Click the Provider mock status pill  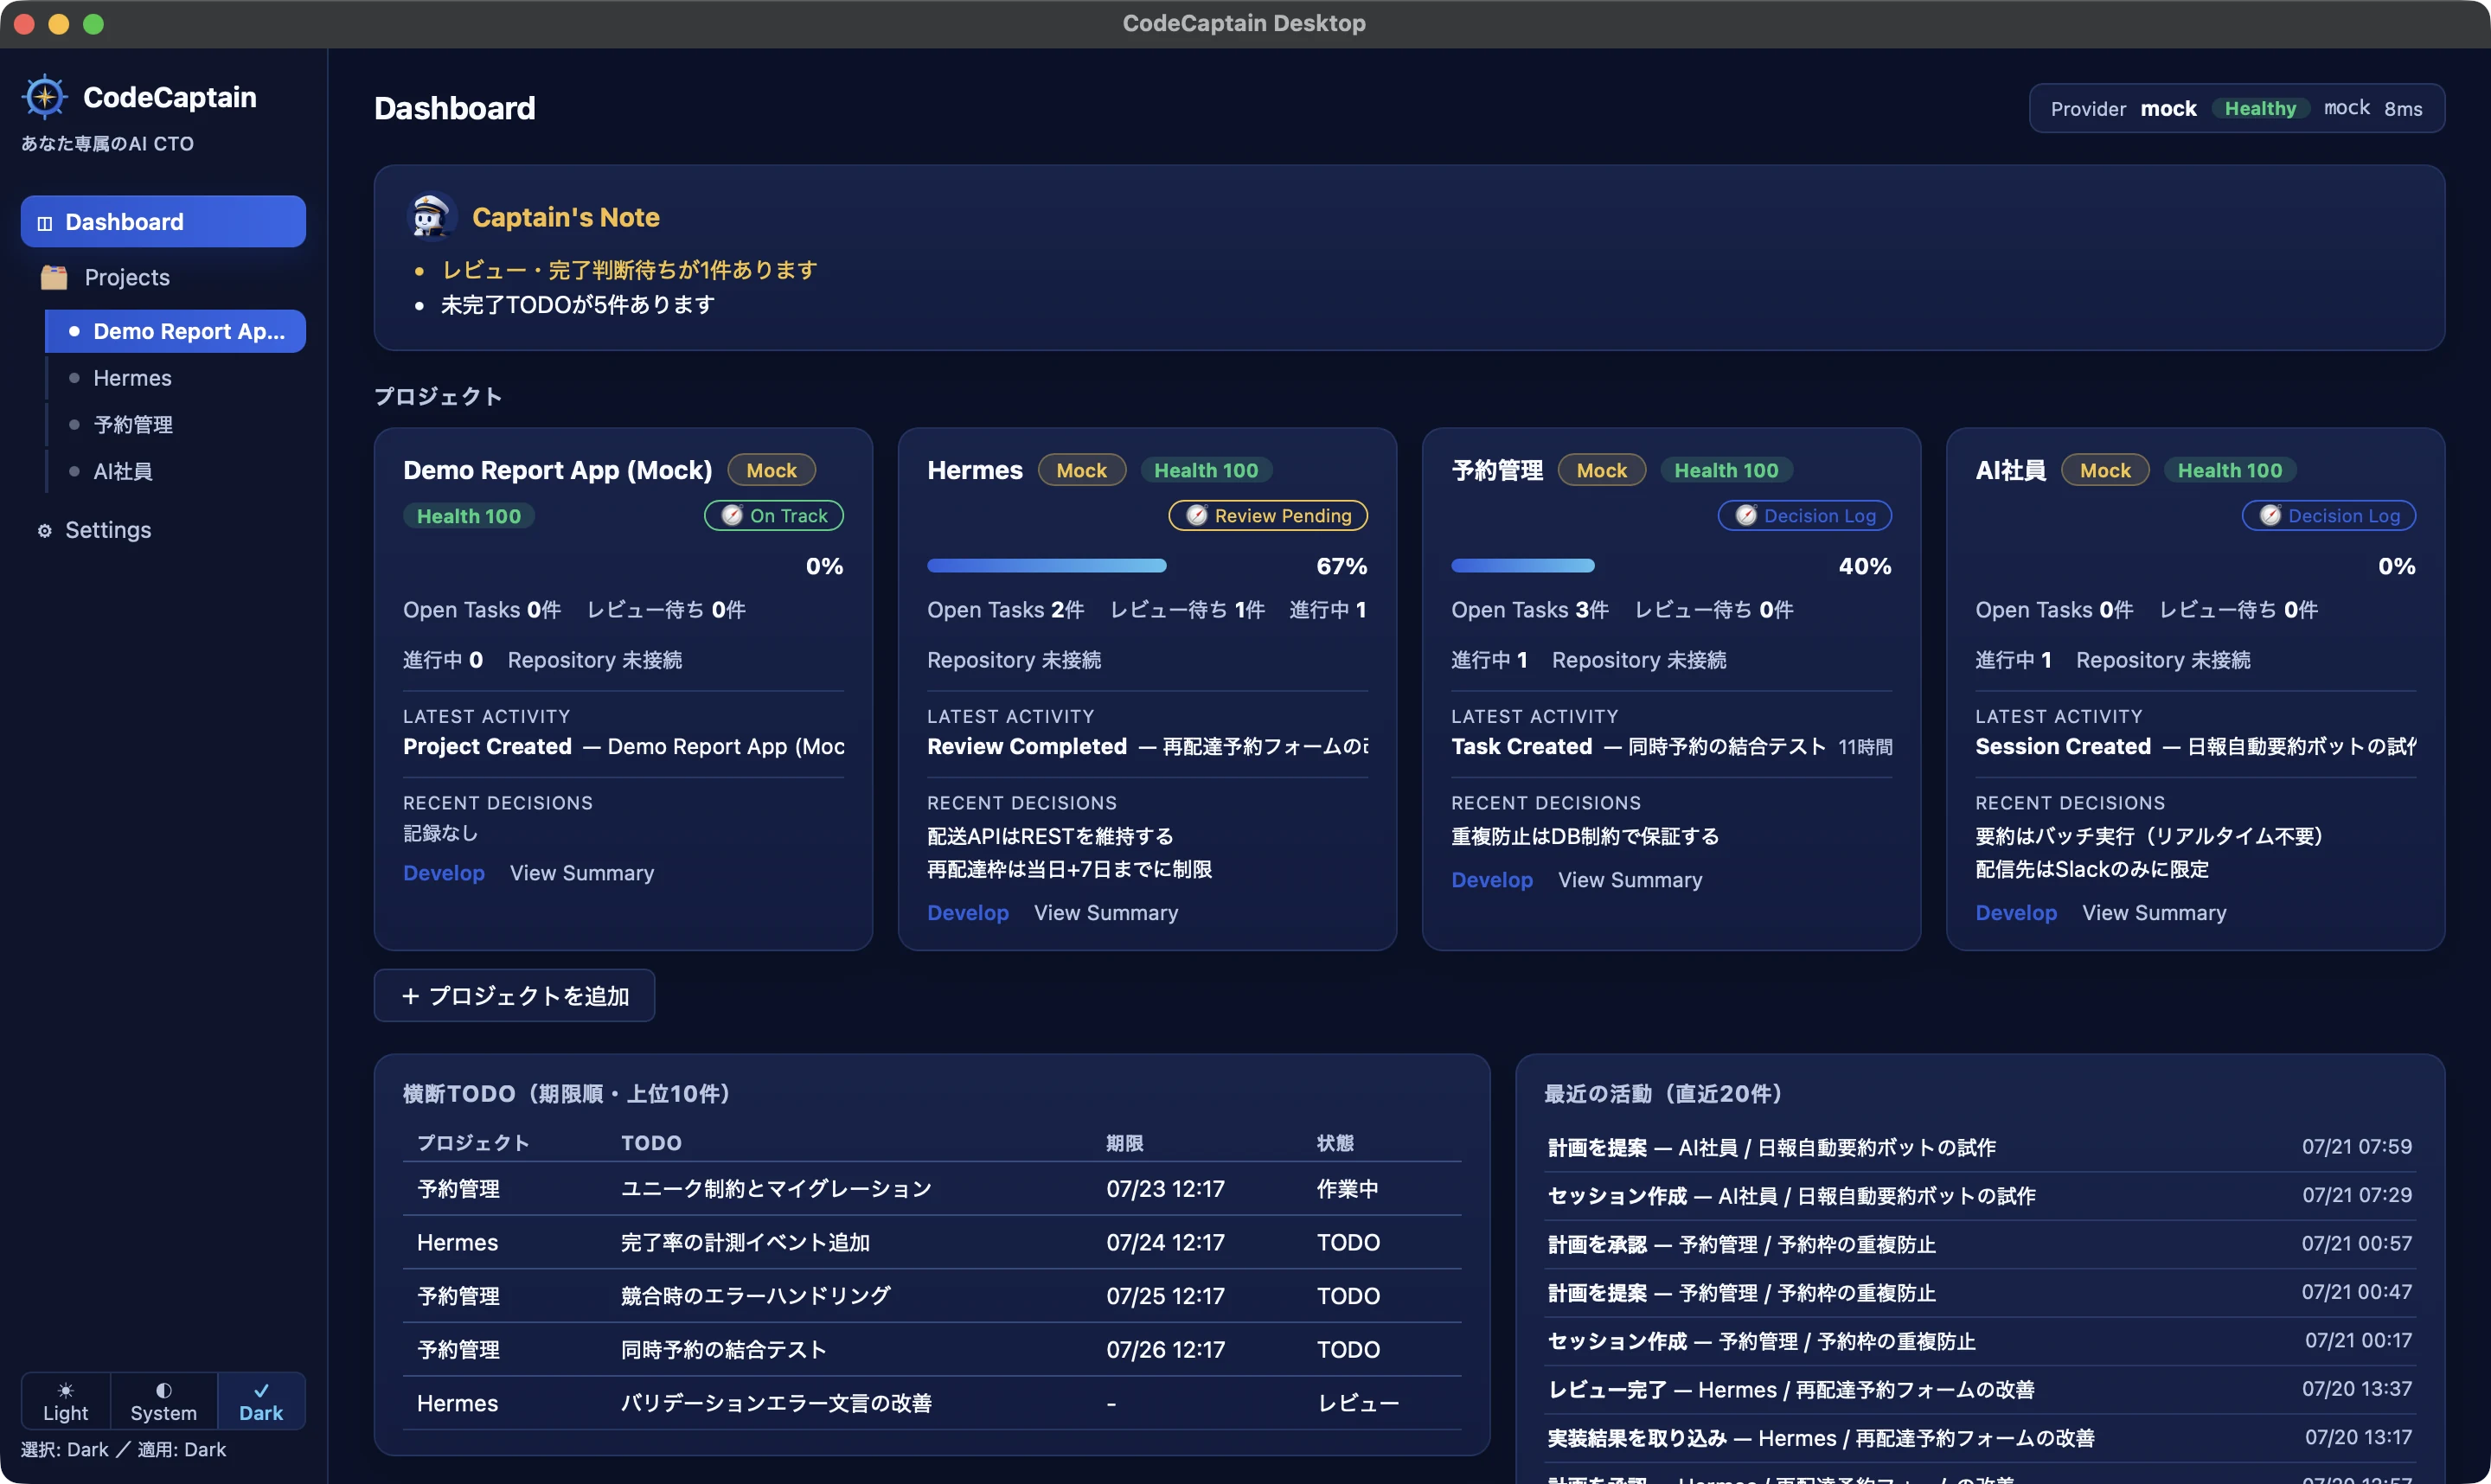tap(2237, 108)
